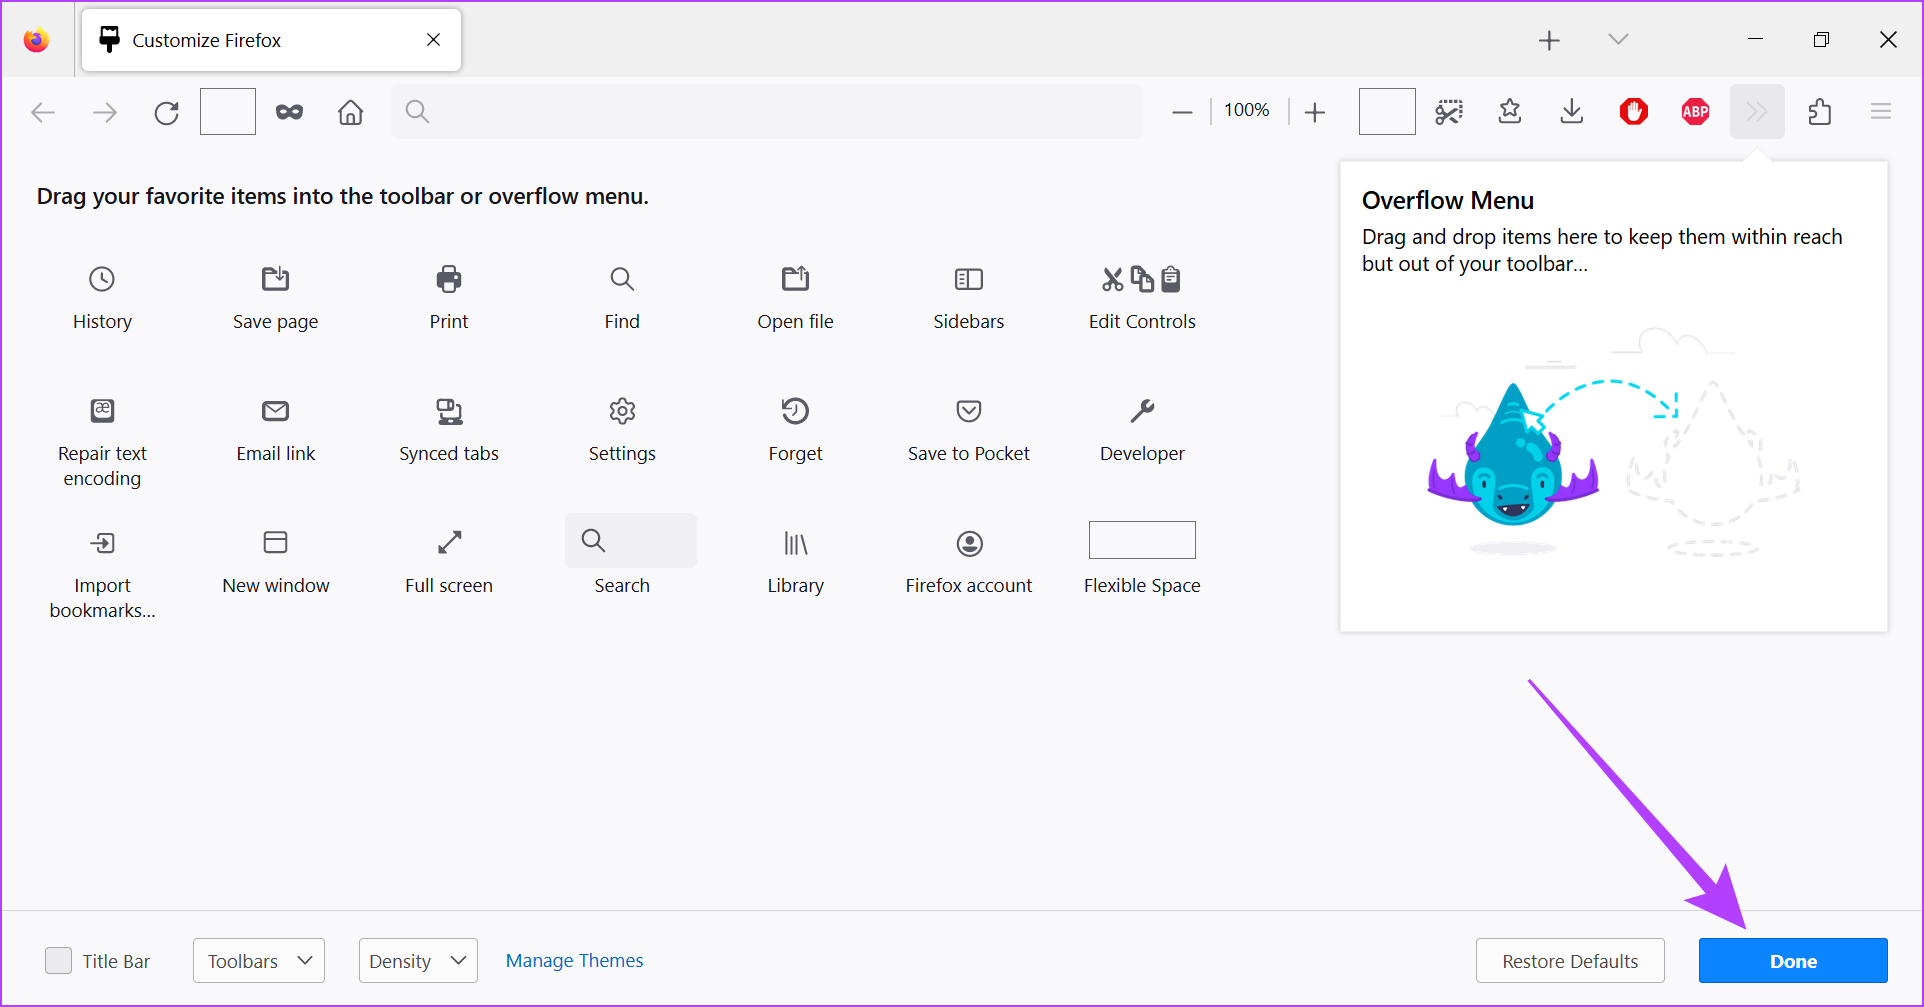The image size is (1924, 1007).
Task: Click the Developer wrench icon
Action: 1142,411
